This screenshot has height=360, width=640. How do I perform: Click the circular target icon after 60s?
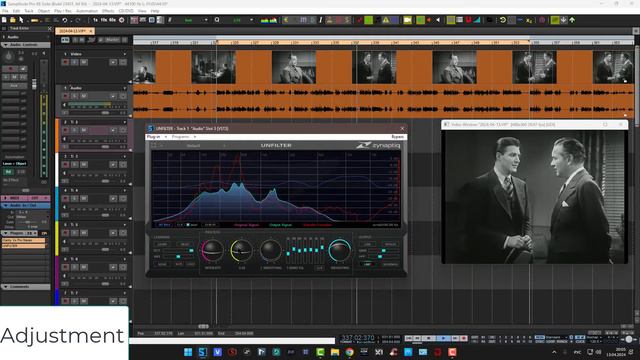tap(122, 20)
